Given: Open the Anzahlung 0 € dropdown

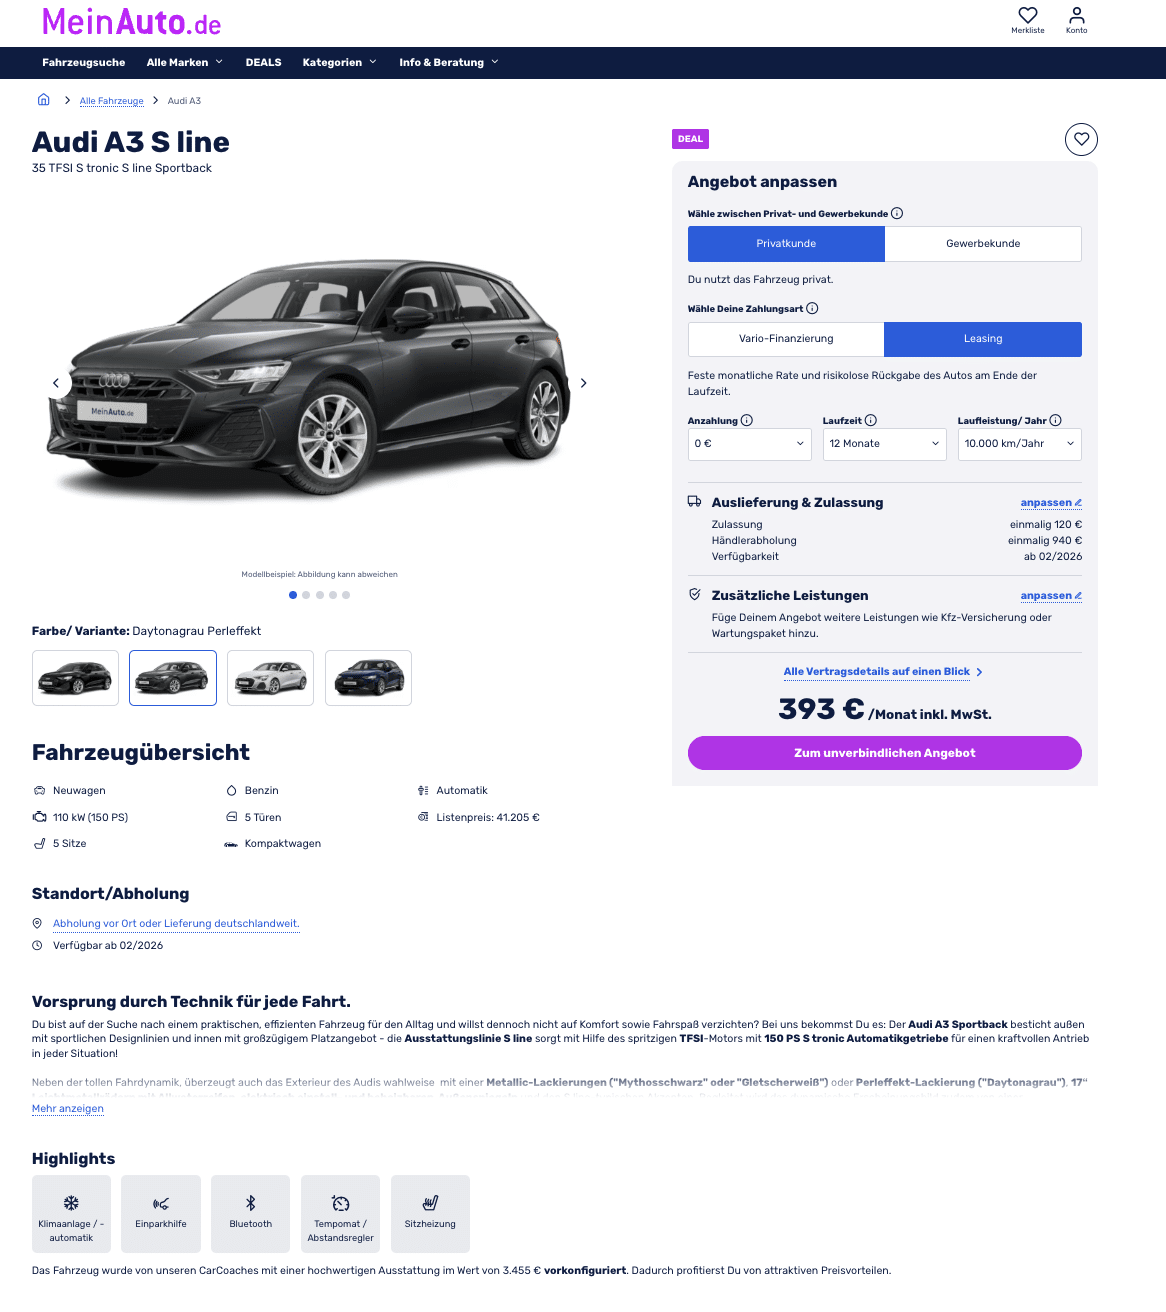Looking at the screenshot, I should click(x=750, y=444).
